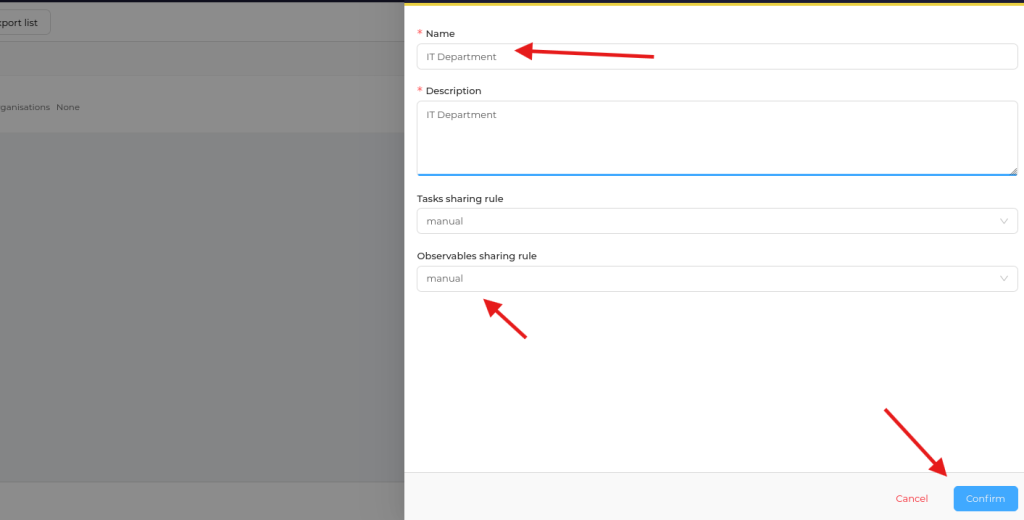The image size is (1024, 520).
Task: Click the Tasks sharing rule chevron arrow
Action: coord(1003,221)
